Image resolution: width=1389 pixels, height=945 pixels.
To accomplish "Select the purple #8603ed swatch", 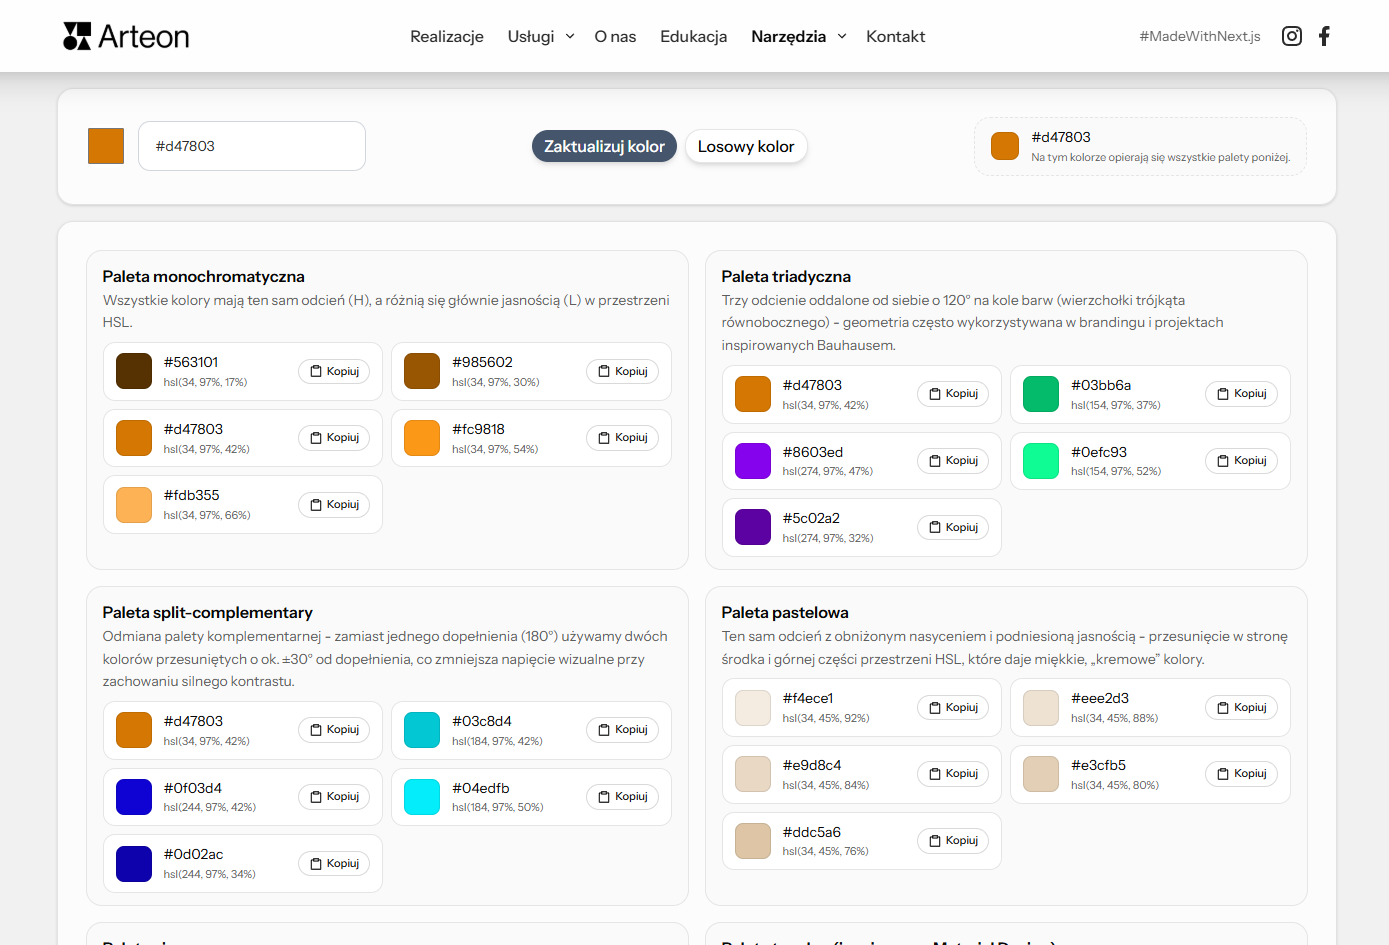I will click(x=752, y=460).
